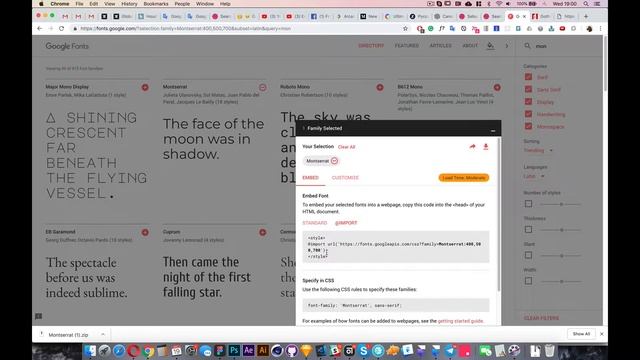Screen dimensions: 640x360
Task: Open the Directory nav item
Action: tap(371, 46)
